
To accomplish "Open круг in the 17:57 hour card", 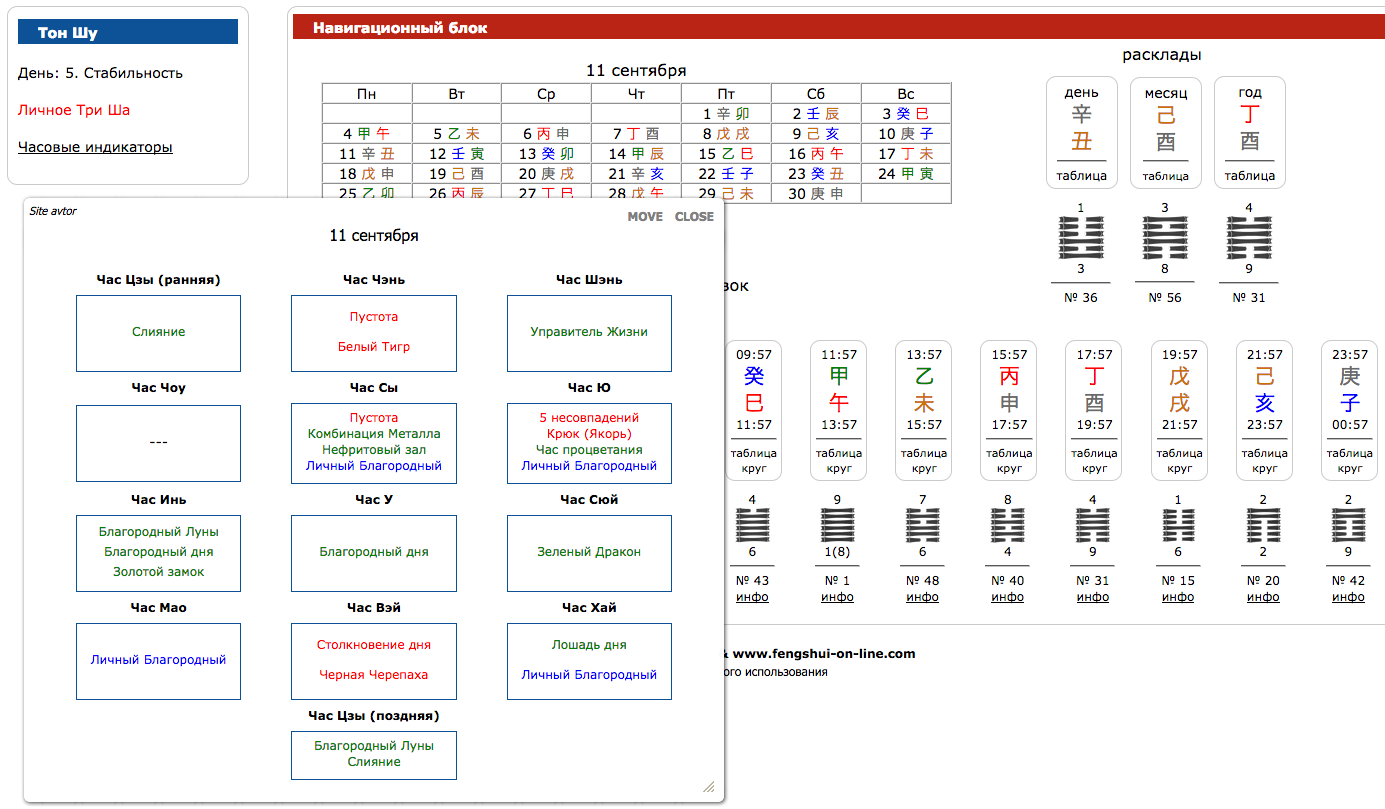I will [1094, 468].
